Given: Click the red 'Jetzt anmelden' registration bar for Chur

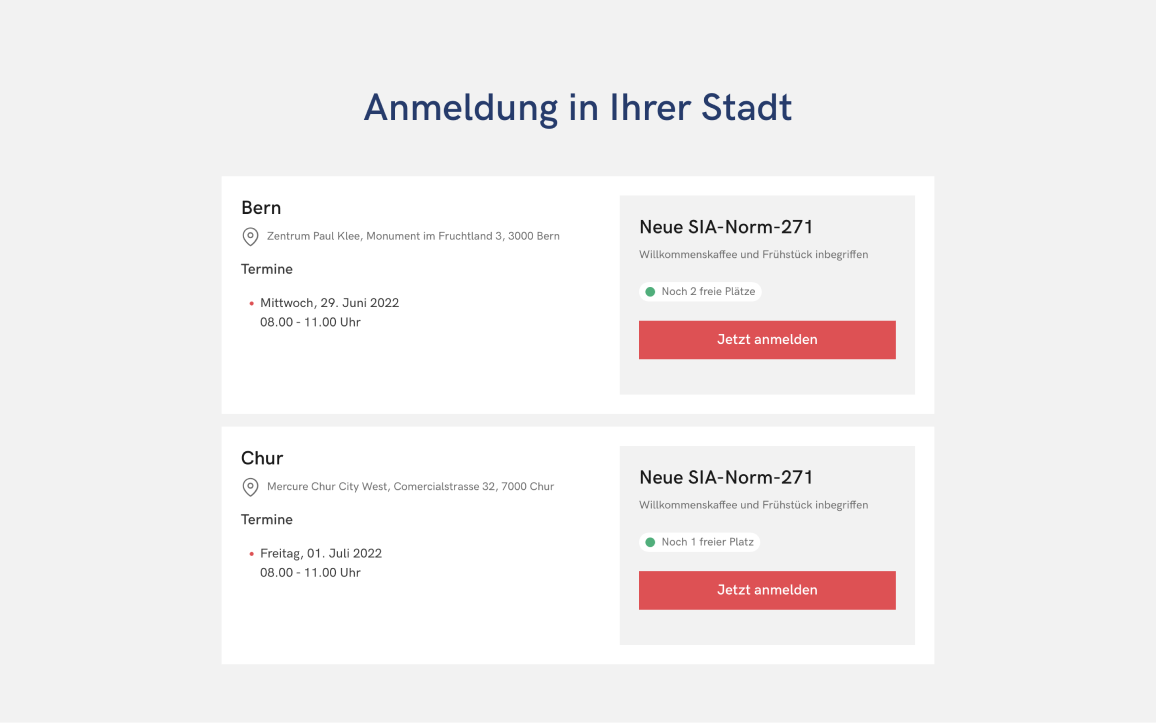Looking at the screenshot, I should coord(767,590).
